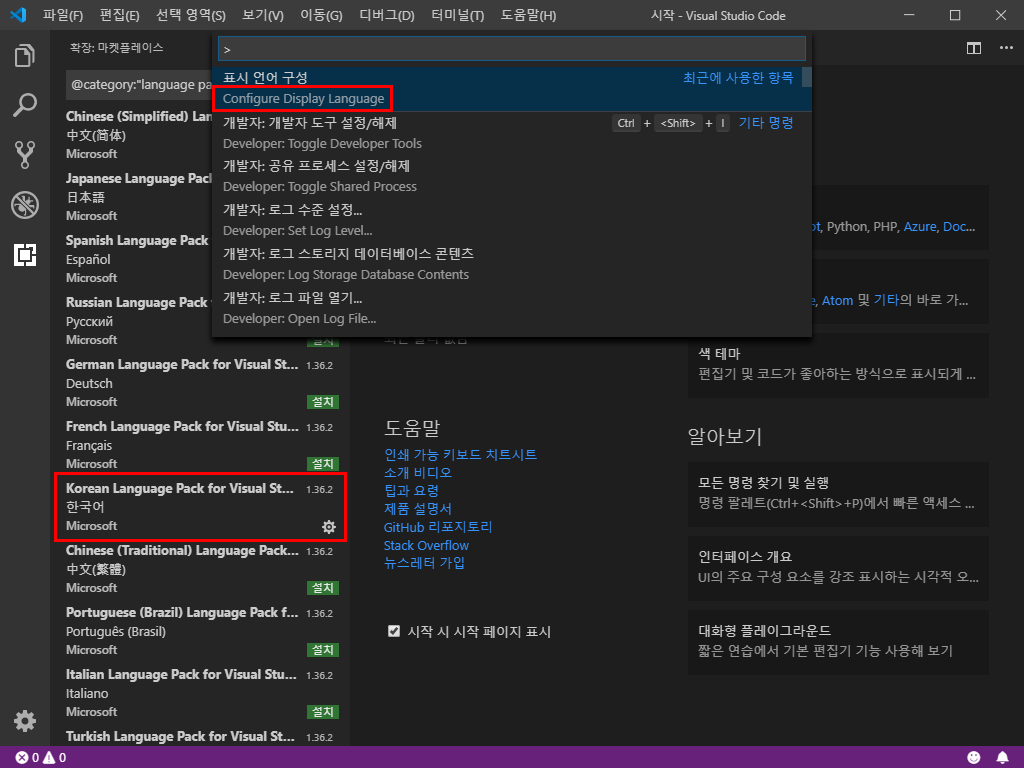1024x768 pixels.
Task: Click the Atom link in keymaps card
Action: point(837,300)
